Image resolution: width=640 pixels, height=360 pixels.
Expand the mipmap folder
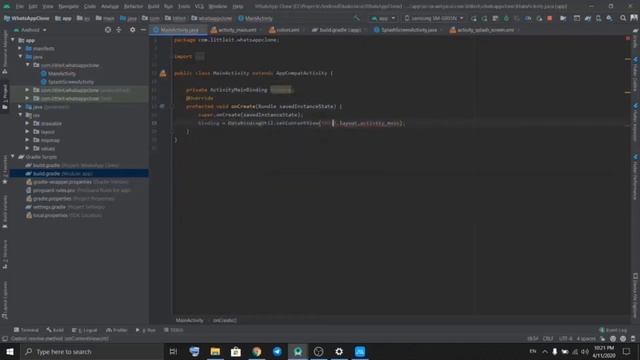pyautogui.click(x=27, y=140)
